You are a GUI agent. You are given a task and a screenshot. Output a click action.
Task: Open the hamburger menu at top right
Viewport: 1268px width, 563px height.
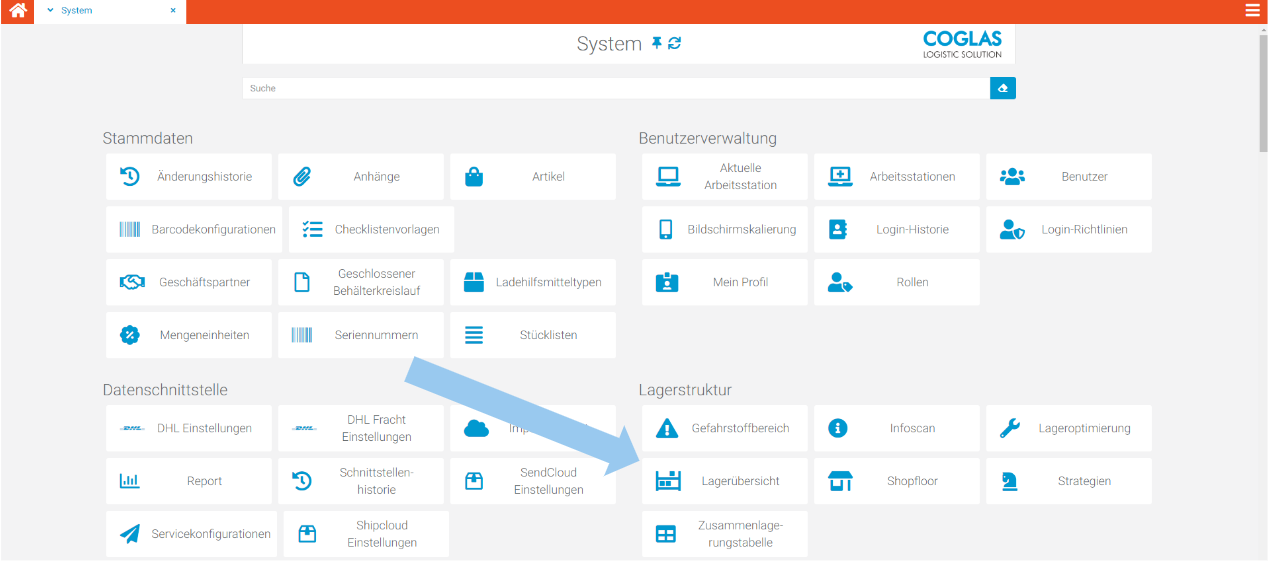(x=1252, y=11)
